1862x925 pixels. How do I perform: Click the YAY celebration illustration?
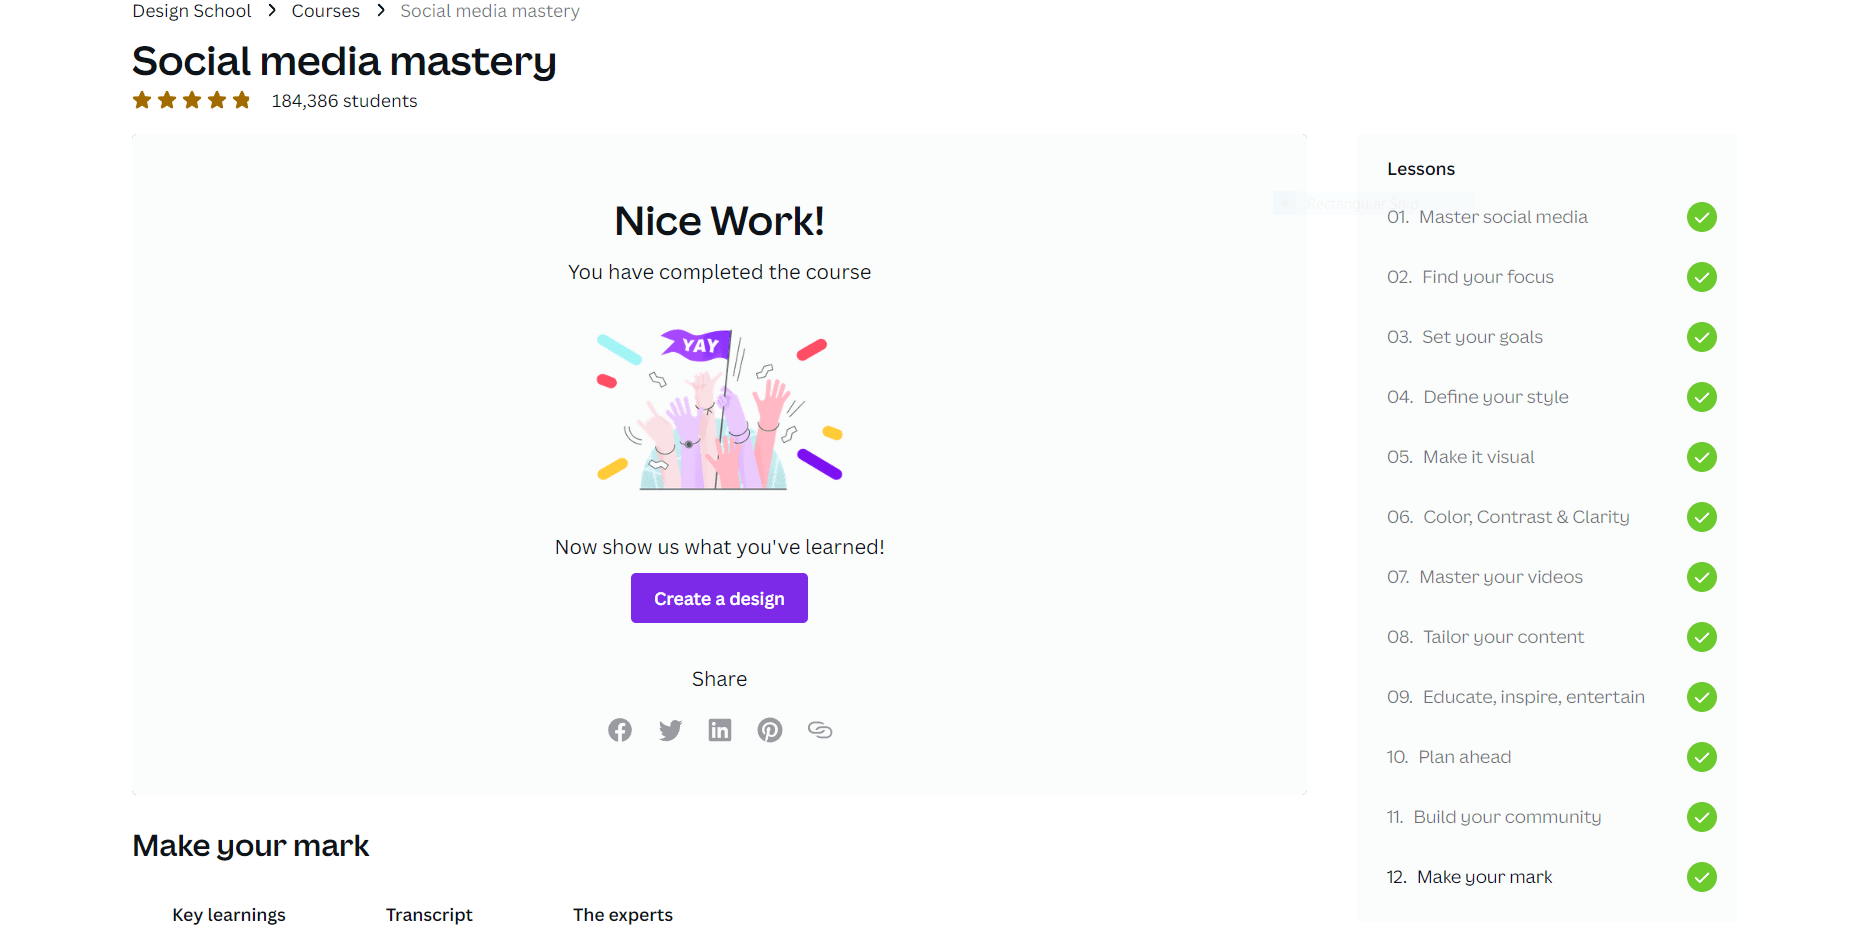(719, 410)
